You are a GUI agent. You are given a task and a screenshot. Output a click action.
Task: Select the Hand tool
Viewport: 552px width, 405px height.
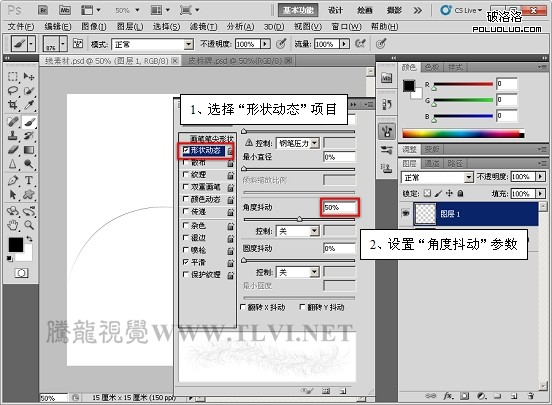pos(13,225)
